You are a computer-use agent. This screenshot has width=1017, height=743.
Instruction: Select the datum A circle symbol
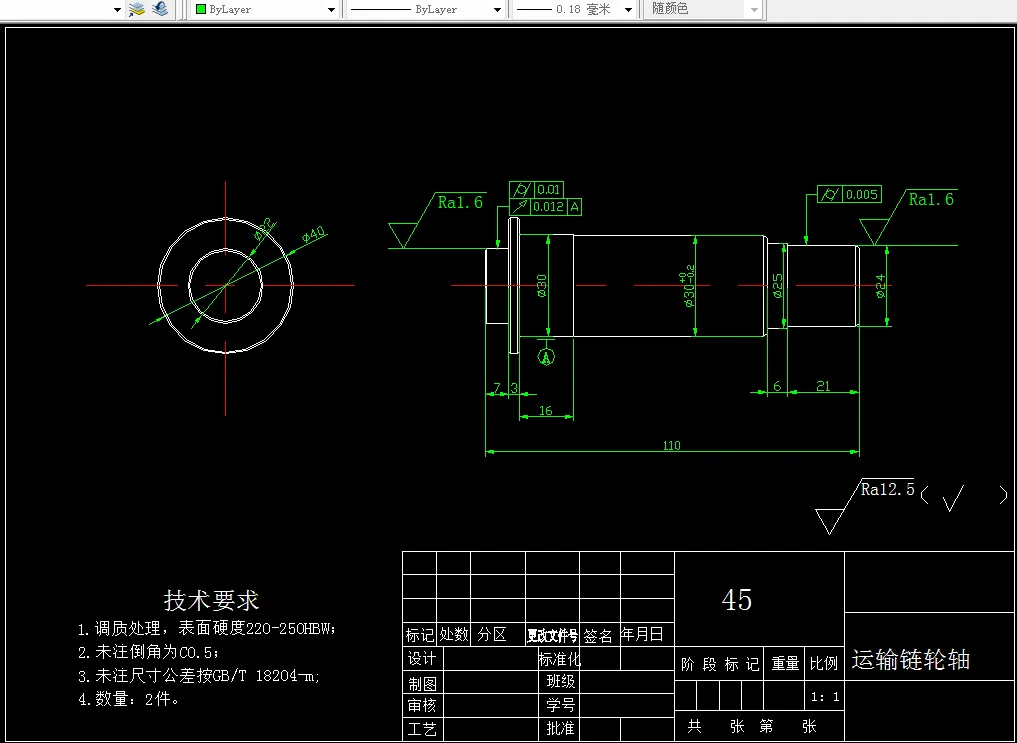(x=547, y=357)
